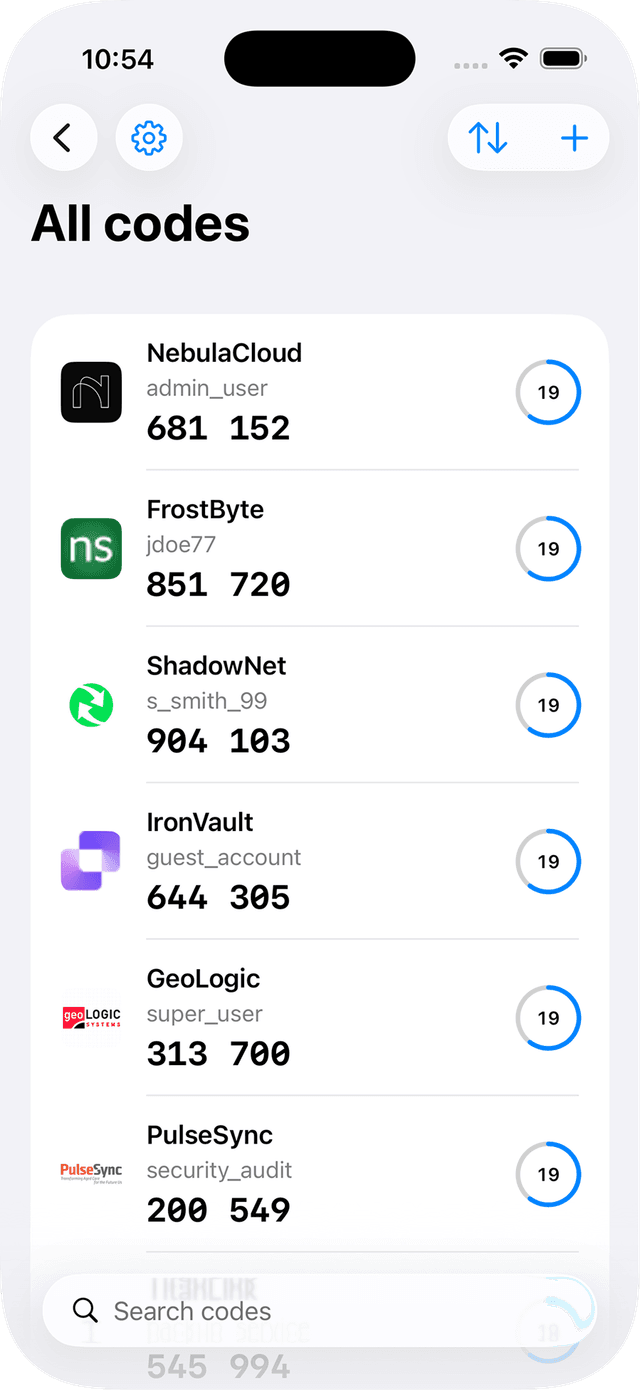640x1390 pixels.
Task: Open the settings gear icon
Action: pos(149,138)
